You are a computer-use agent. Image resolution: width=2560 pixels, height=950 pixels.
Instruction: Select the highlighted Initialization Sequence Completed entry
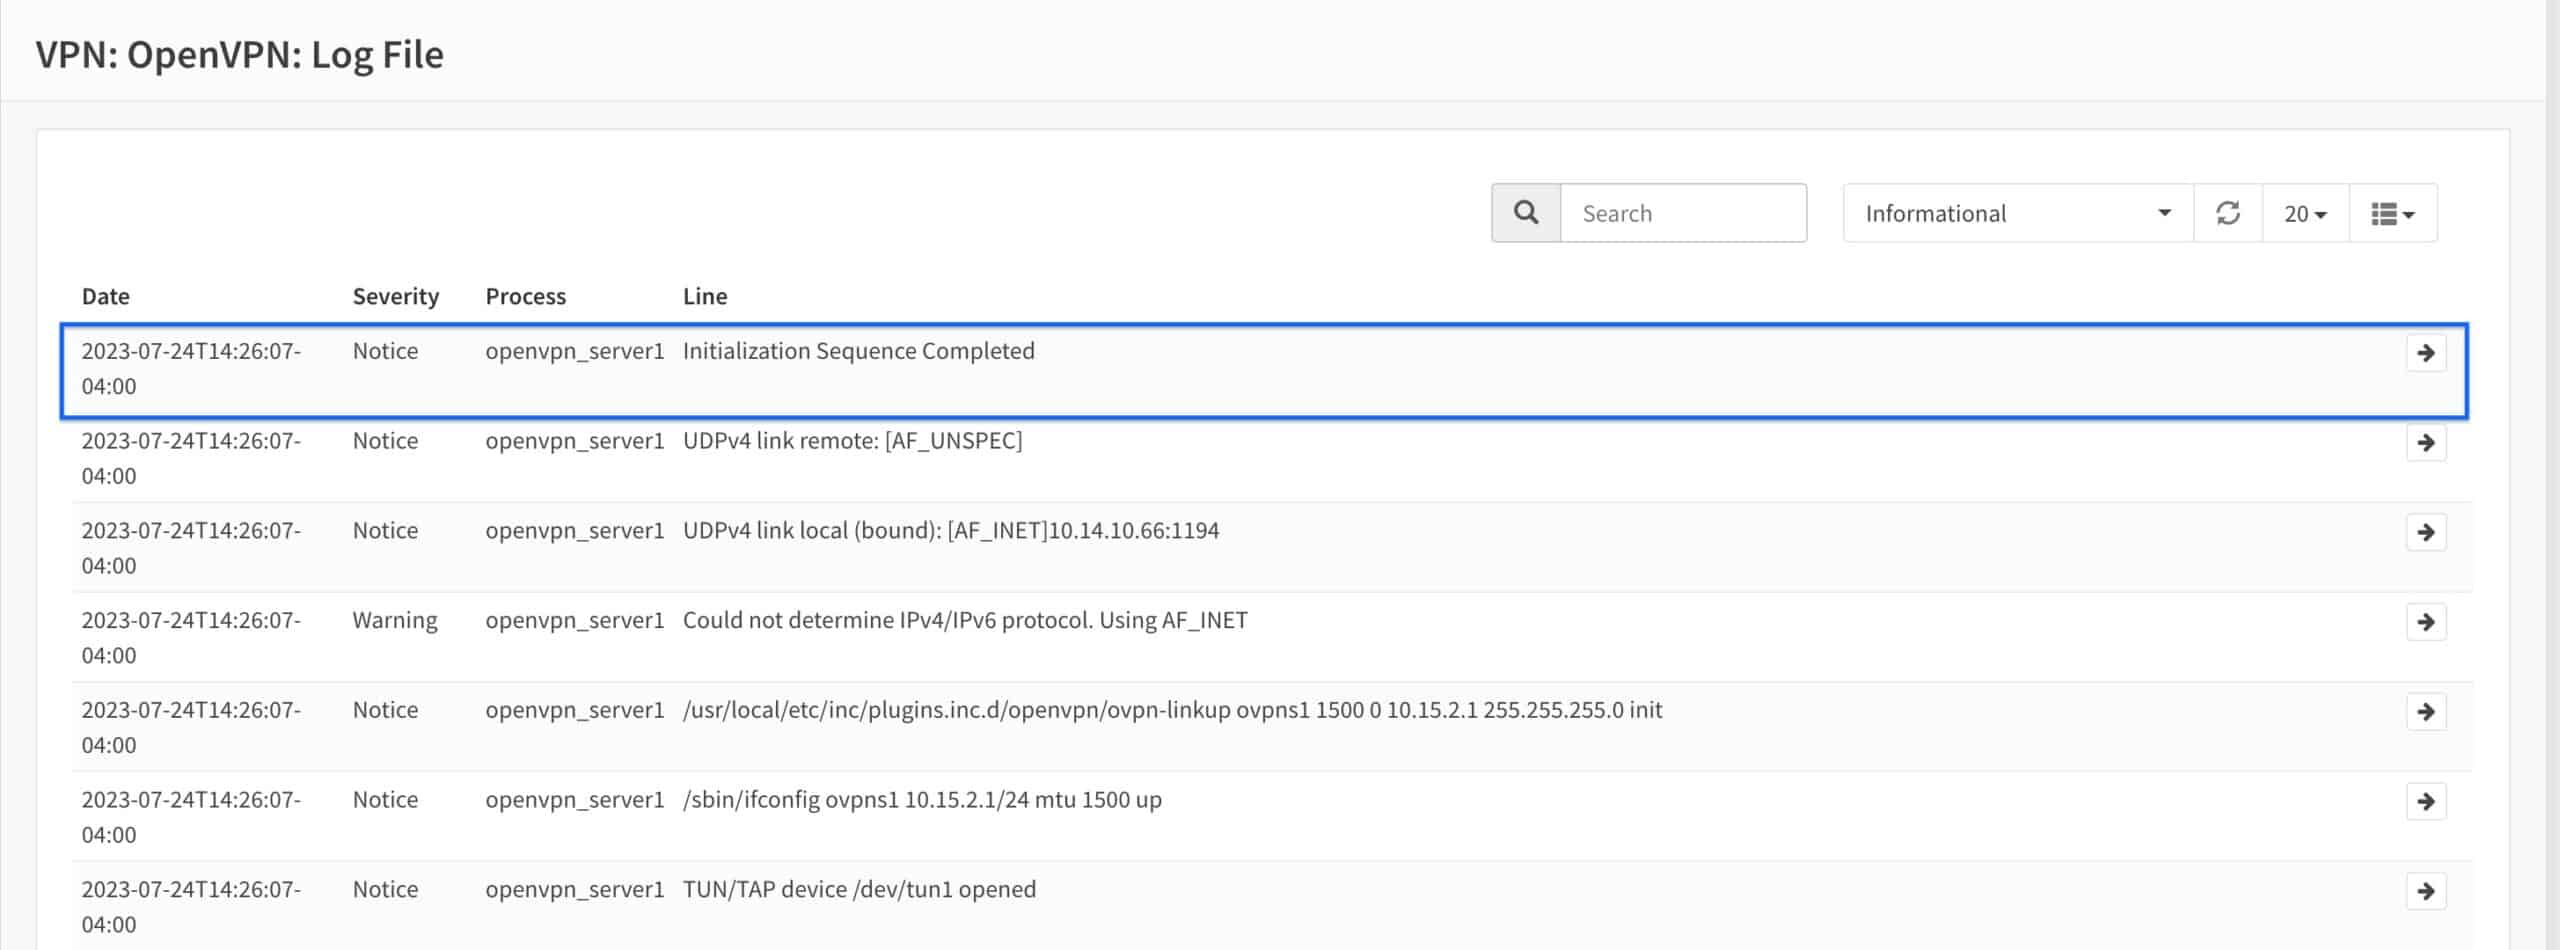(858, 351)
